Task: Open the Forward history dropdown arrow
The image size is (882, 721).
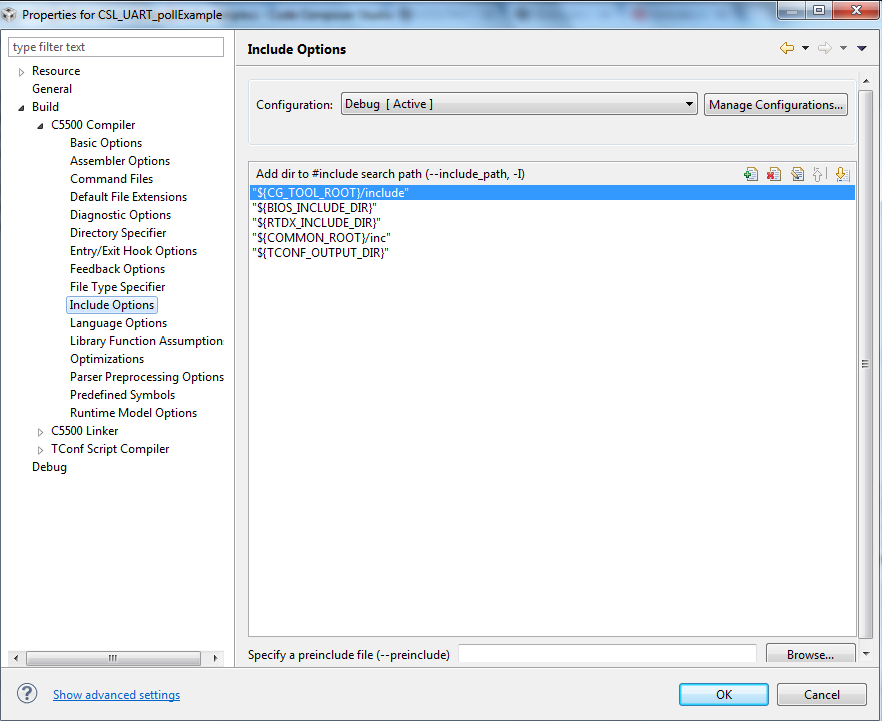Action: [843, 48]
